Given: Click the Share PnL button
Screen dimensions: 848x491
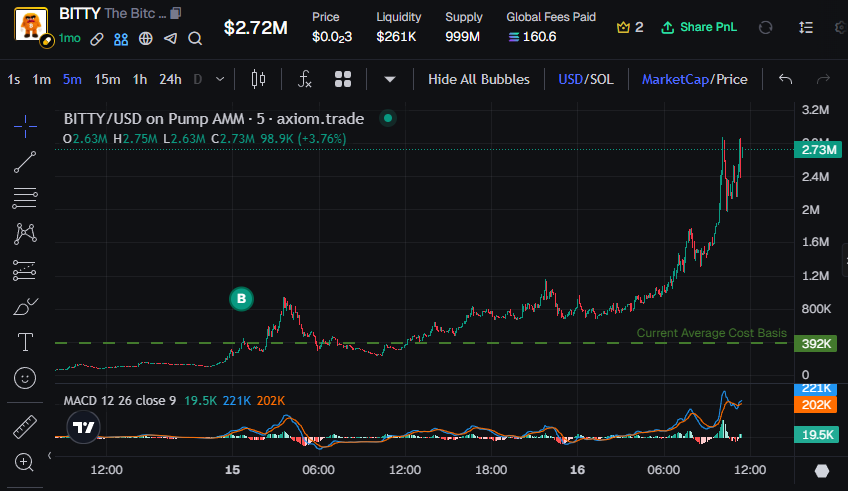Looking at the screenshot, I should coord(699,27).
